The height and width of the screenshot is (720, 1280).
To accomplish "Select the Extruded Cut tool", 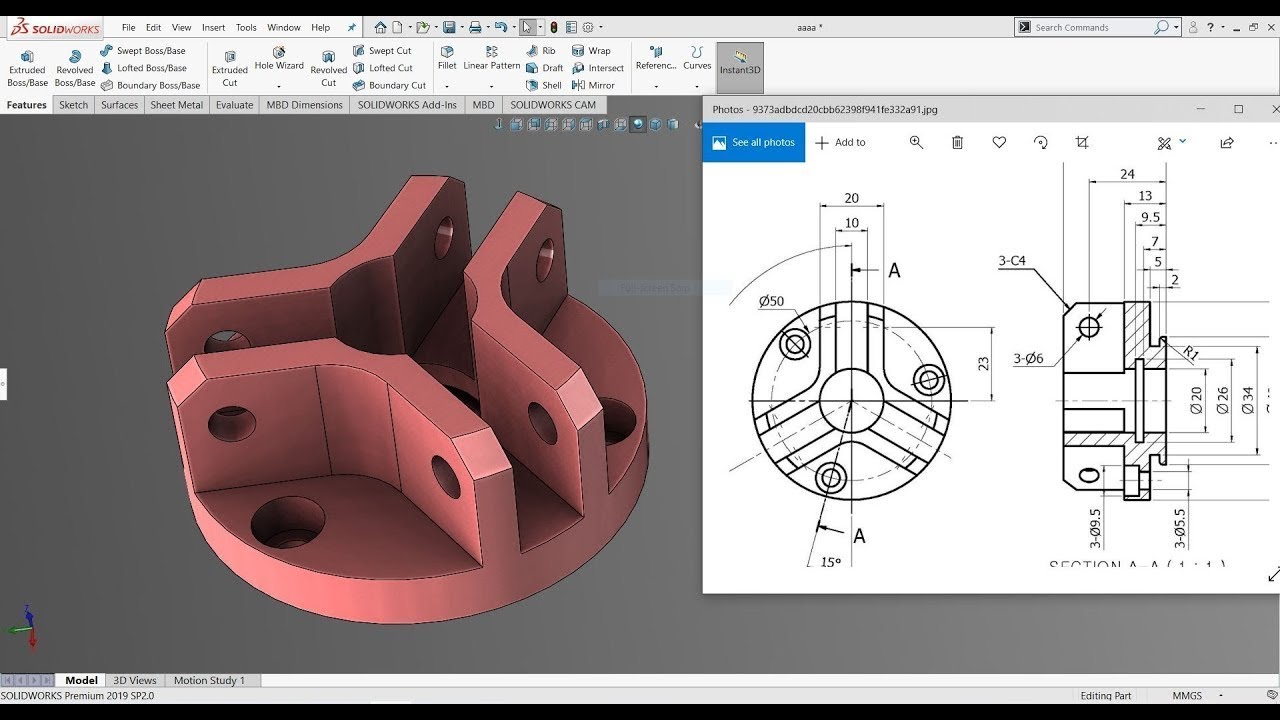I will (x=229, y=68).
